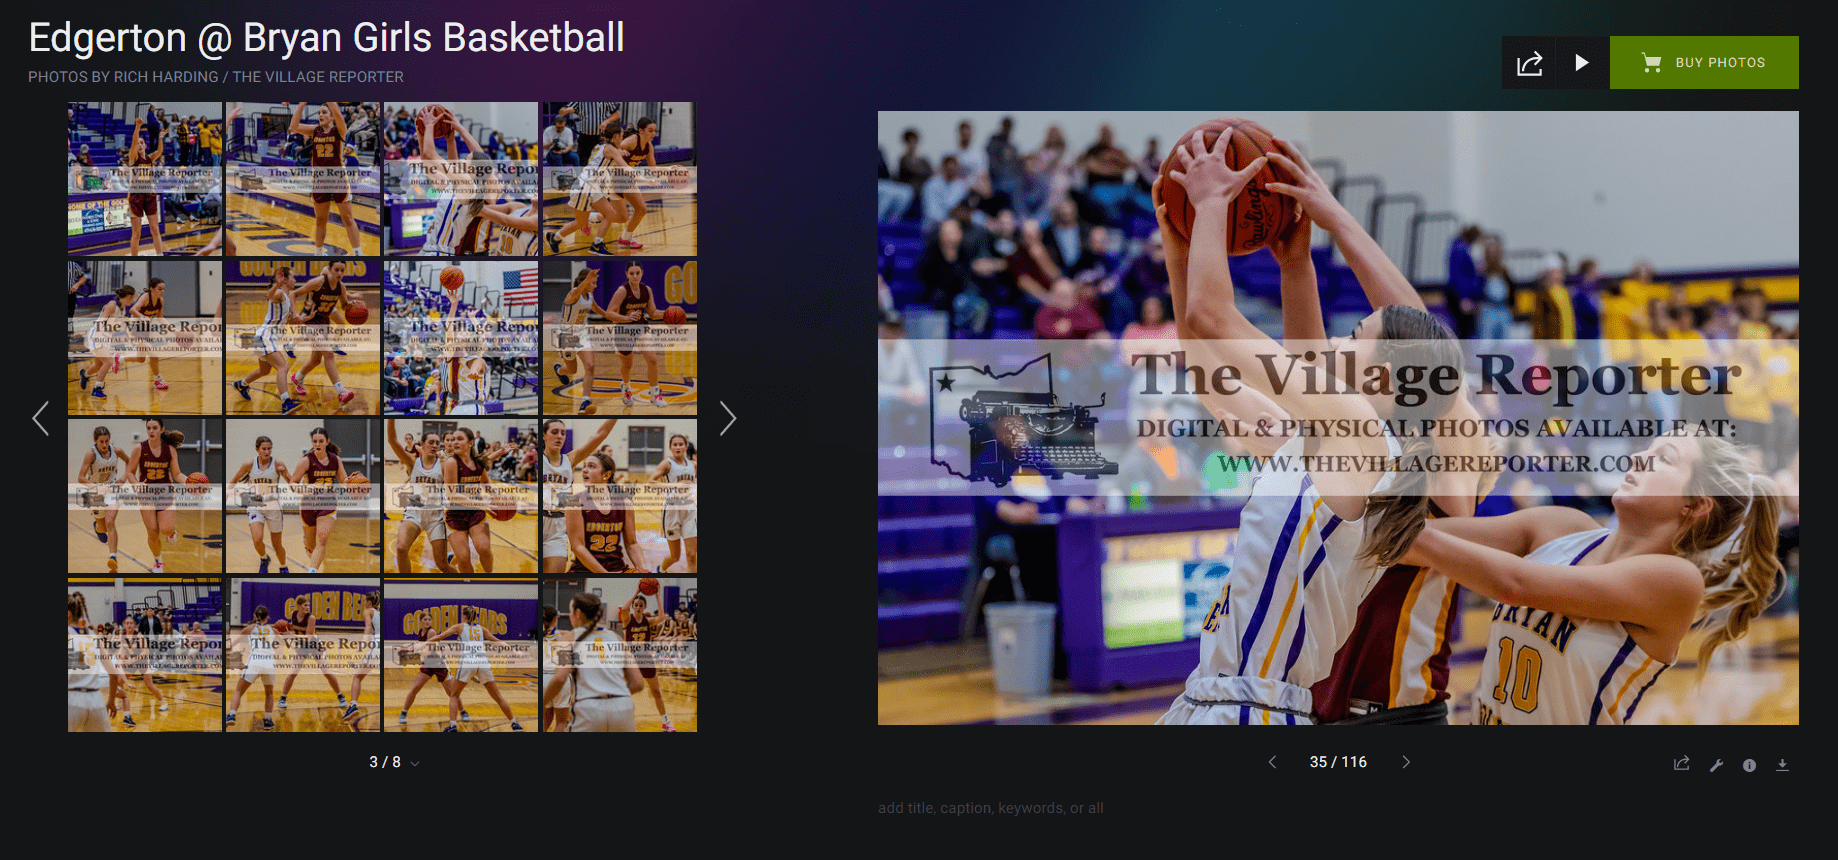Select the thumbnail showing player number 22 close-up

620,496
